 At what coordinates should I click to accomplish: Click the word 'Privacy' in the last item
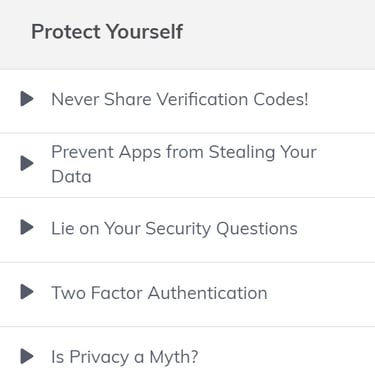pyautogui.click(x=99, y=357)
